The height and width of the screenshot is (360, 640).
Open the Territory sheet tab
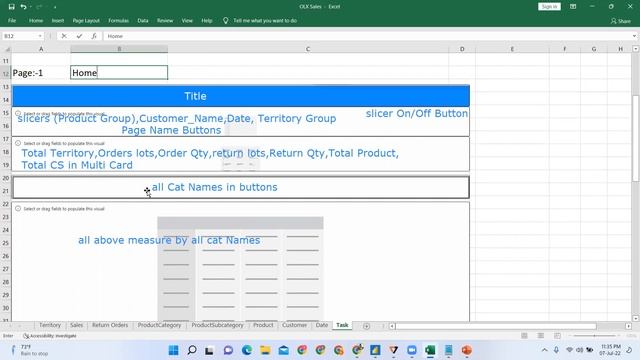click(50, 325)
